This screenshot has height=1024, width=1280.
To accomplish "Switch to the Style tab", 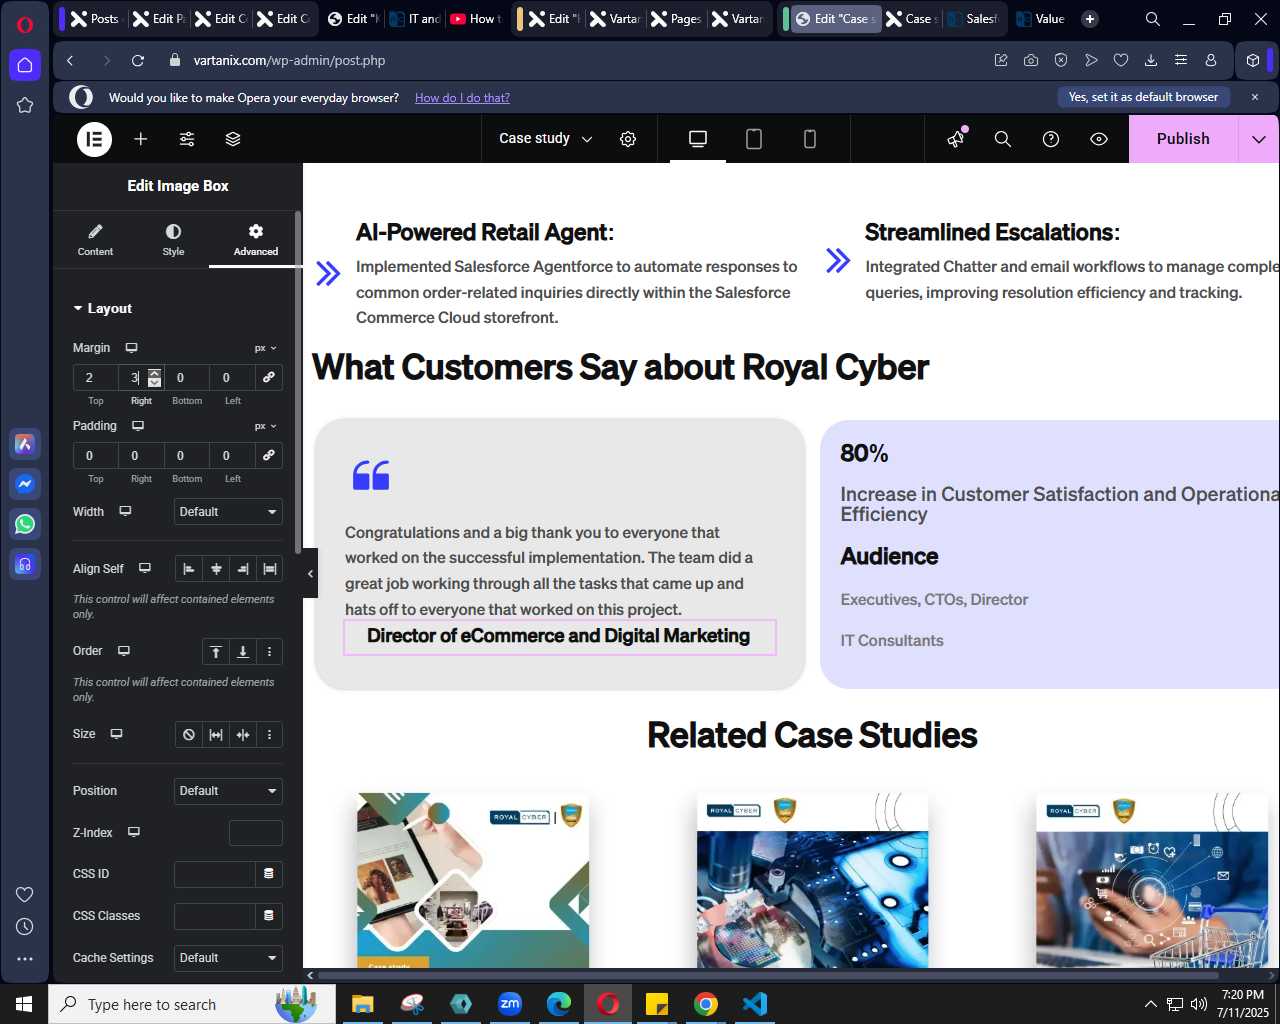I will pyautogui.click(x=173, y=240).
